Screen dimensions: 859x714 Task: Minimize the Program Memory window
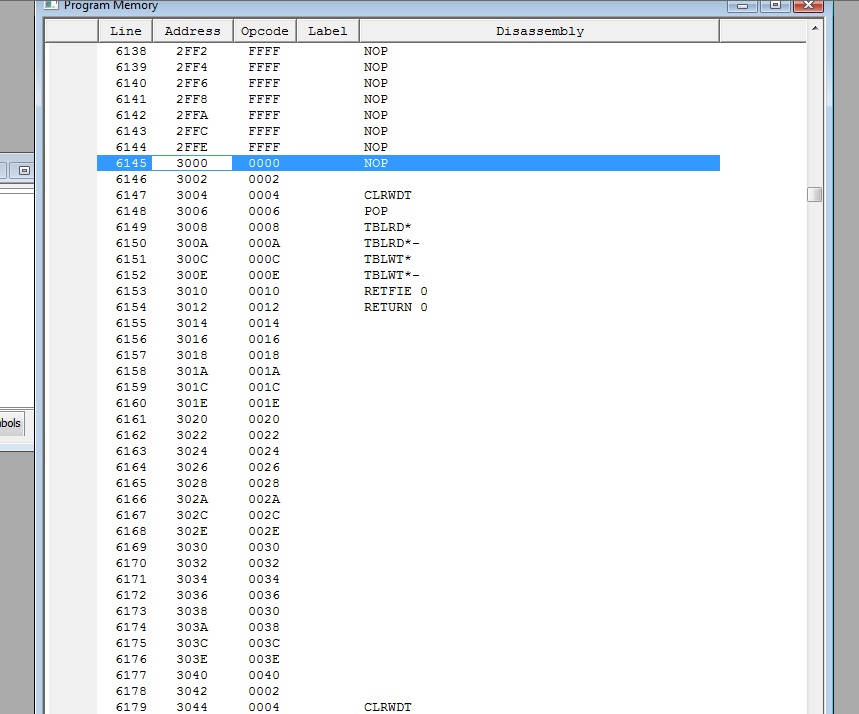click(742, 5)
